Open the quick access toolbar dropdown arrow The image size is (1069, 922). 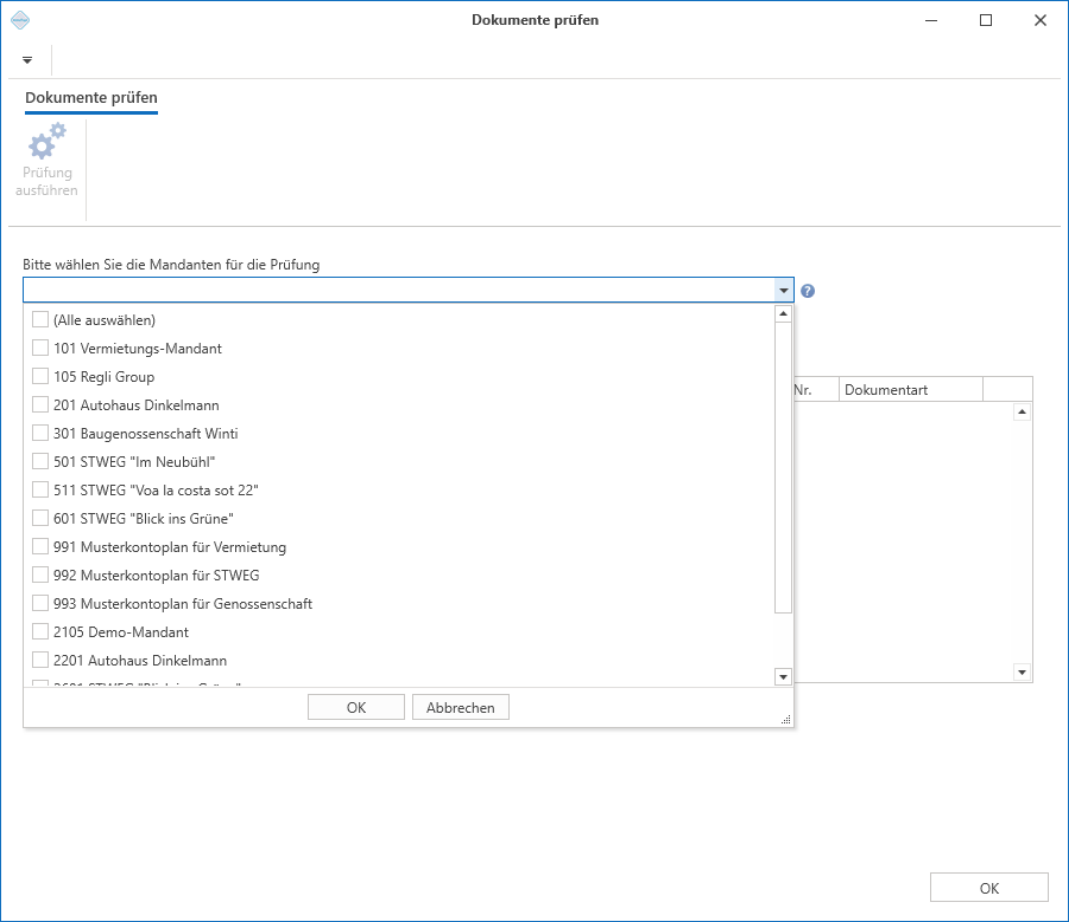(27, 60)
